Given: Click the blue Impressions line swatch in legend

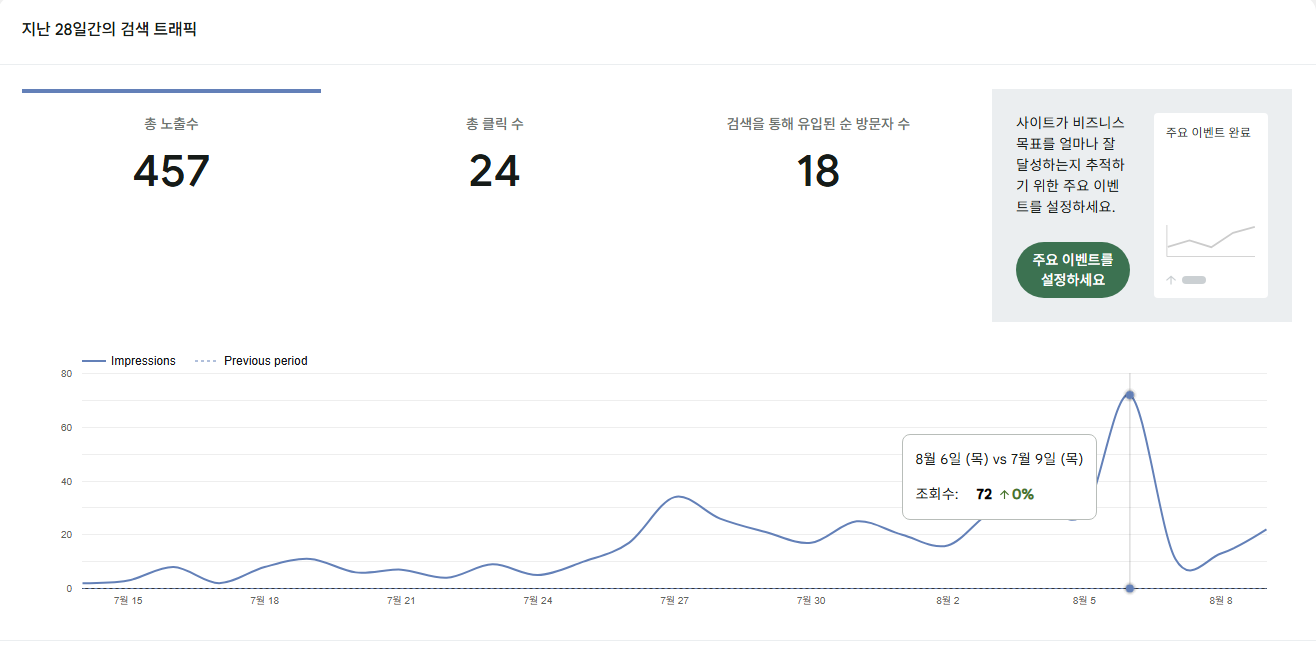Looking at the screenshot, I should click(x=93, y=361).
